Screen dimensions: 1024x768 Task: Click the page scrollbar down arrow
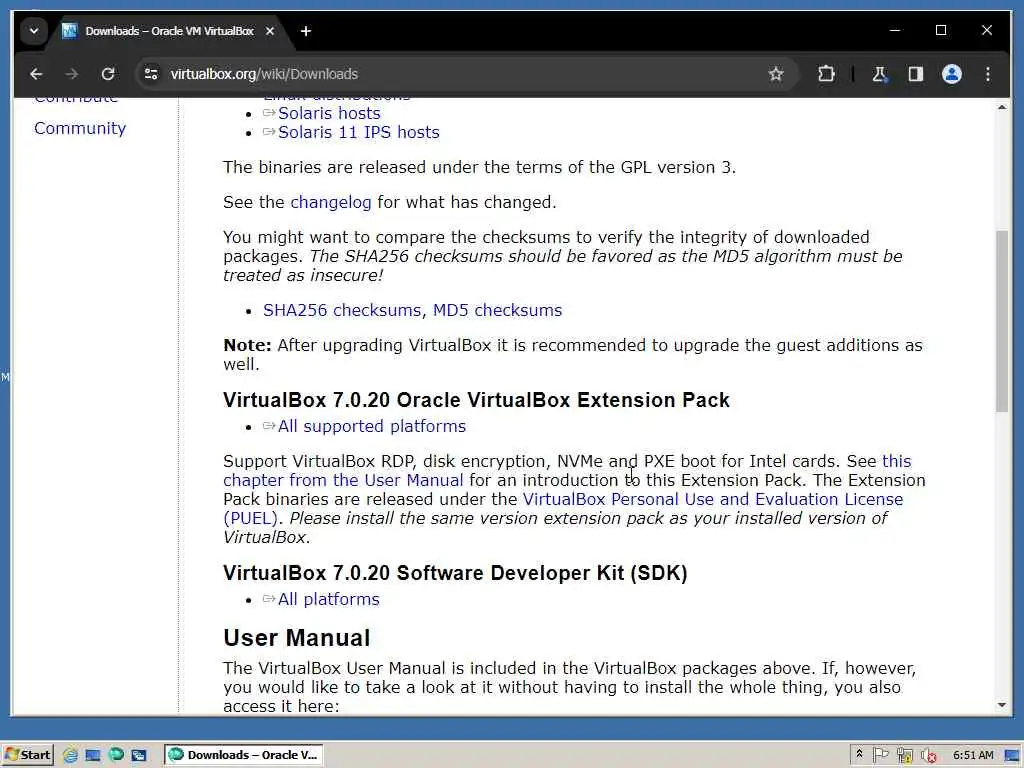[x=1002, y=705]
